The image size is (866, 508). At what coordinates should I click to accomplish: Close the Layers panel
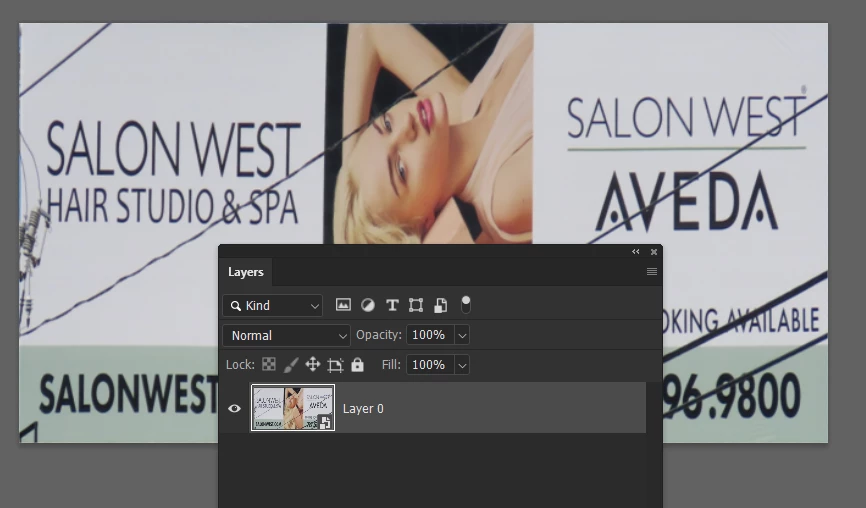tap(654, 252)
